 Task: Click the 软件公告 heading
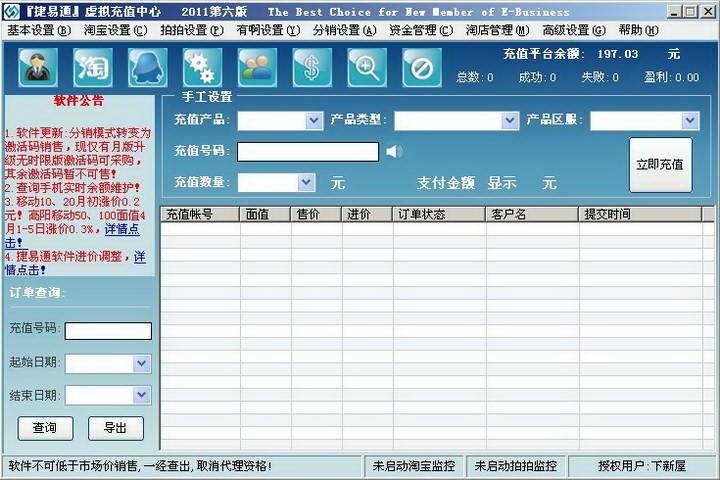79,101
